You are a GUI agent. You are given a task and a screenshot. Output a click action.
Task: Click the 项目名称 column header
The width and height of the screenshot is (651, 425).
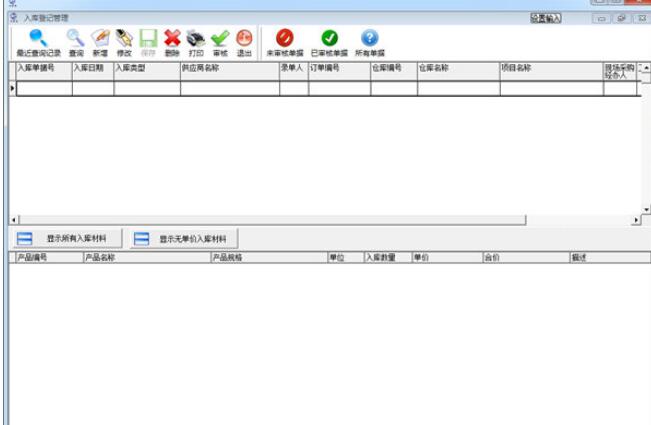click(552, 71)
